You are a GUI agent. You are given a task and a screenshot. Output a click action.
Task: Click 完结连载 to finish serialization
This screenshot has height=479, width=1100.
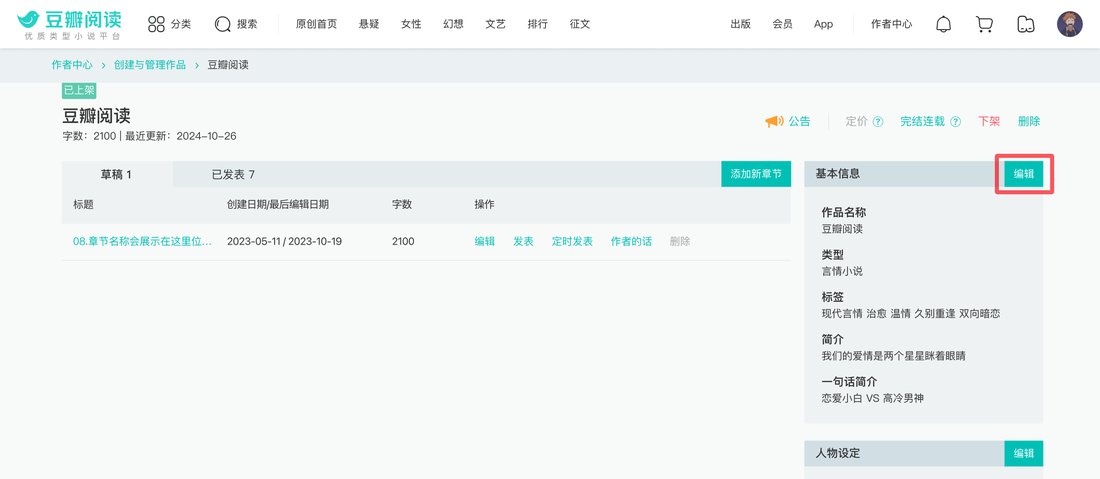[x=923, y=121]
